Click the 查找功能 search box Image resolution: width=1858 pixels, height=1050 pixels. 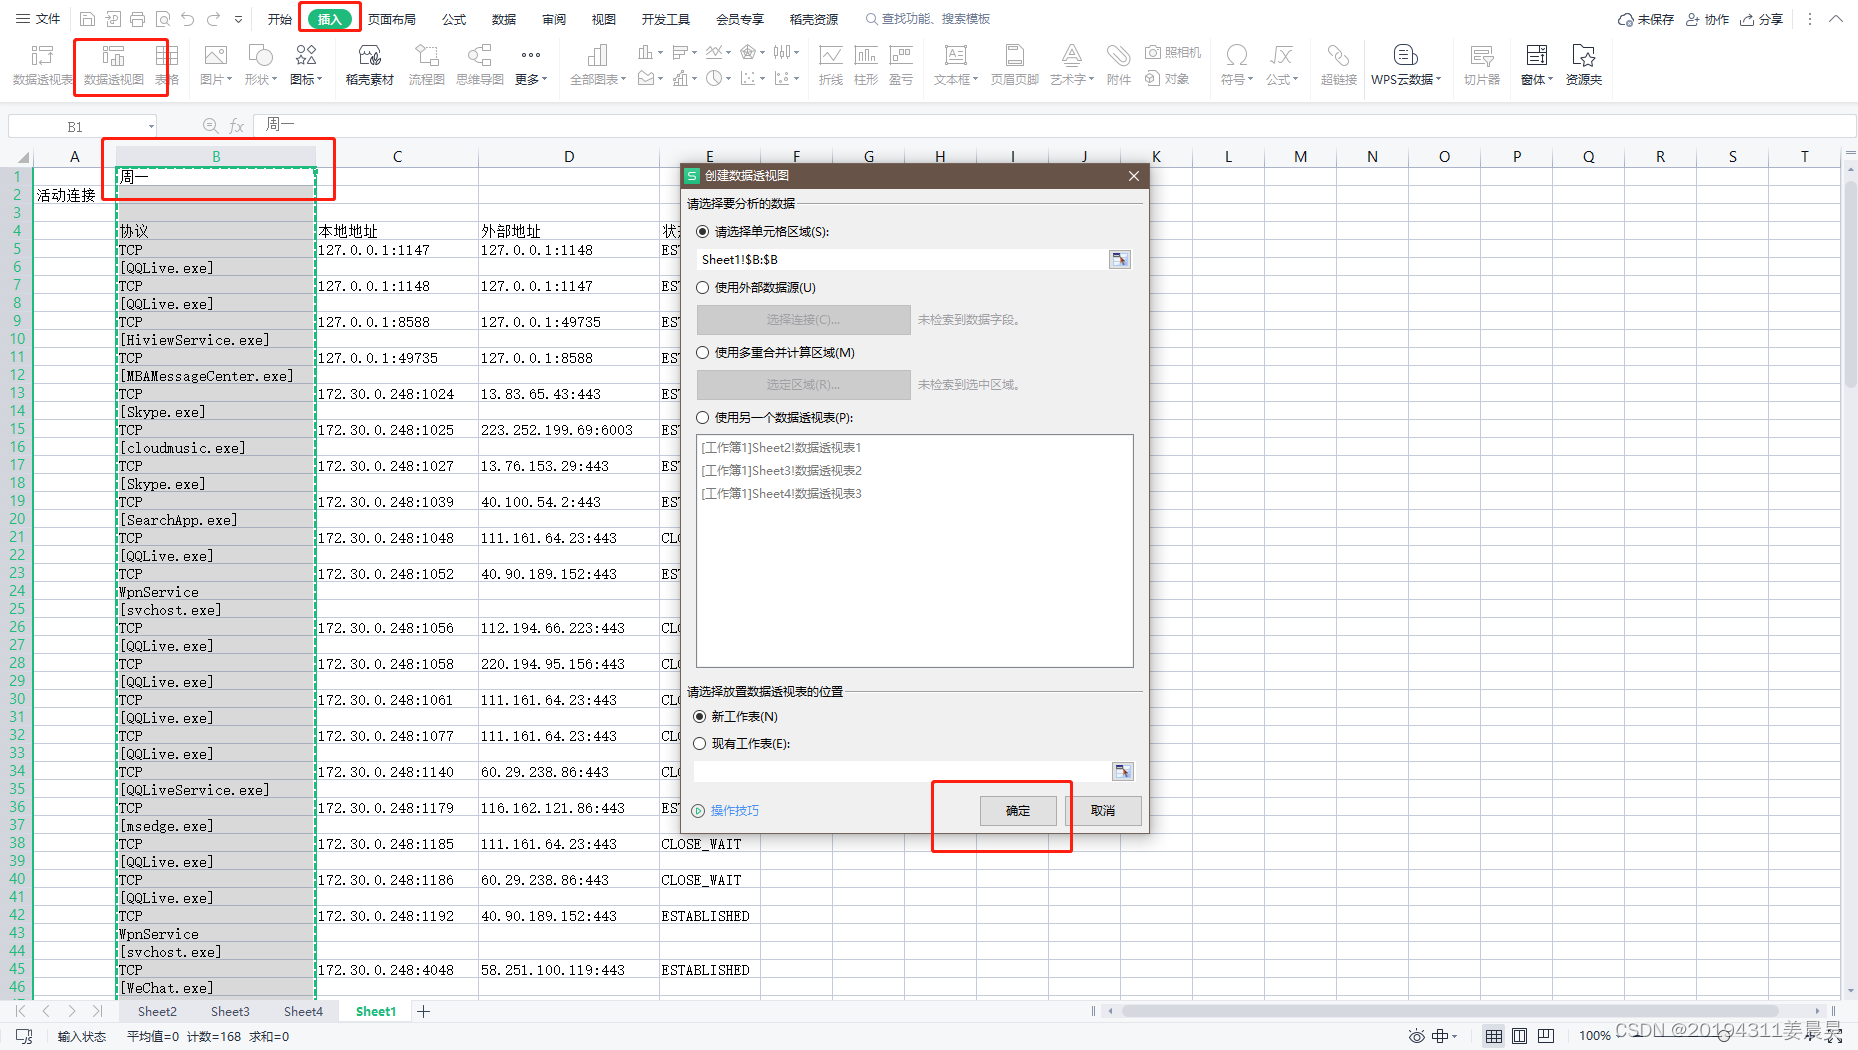(928, 19)
